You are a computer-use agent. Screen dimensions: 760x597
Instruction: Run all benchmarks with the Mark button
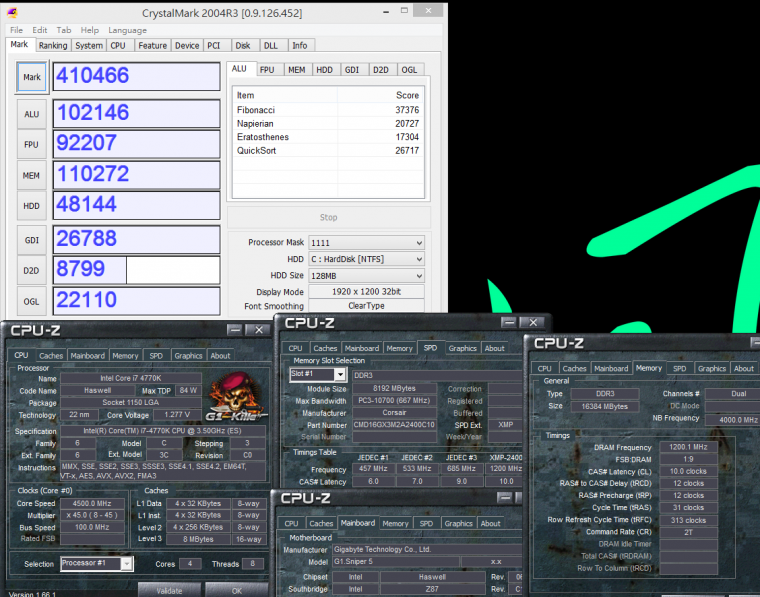(32, 77)
